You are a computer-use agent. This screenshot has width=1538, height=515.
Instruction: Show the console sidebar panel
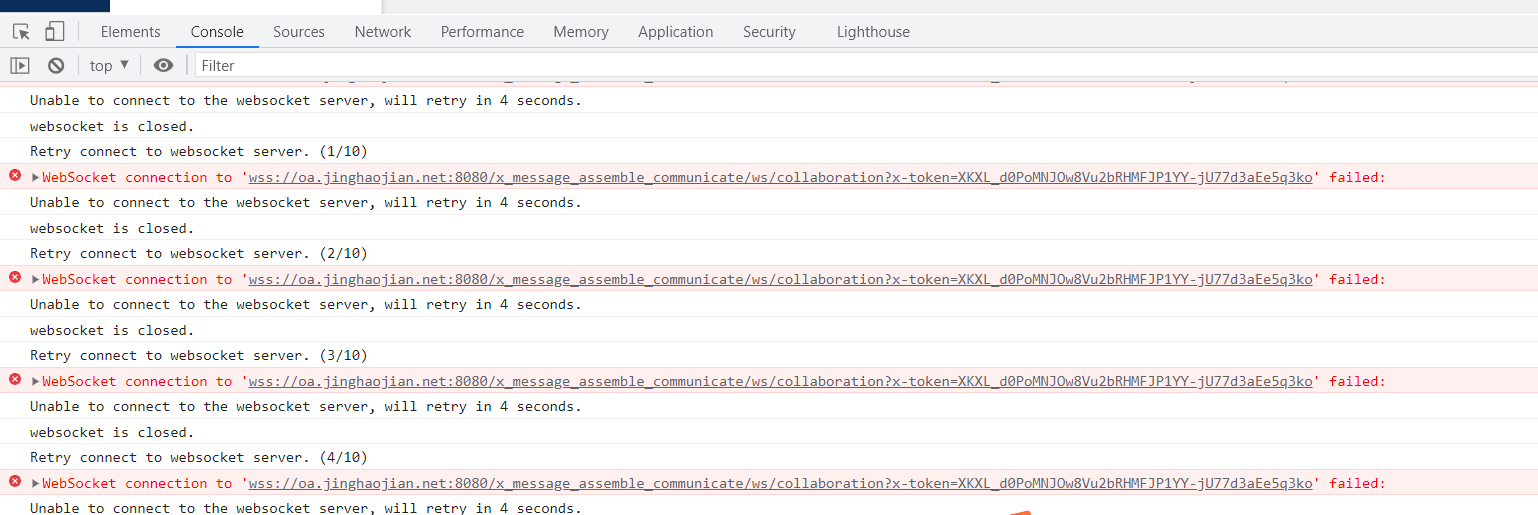(x=20, y=66)
